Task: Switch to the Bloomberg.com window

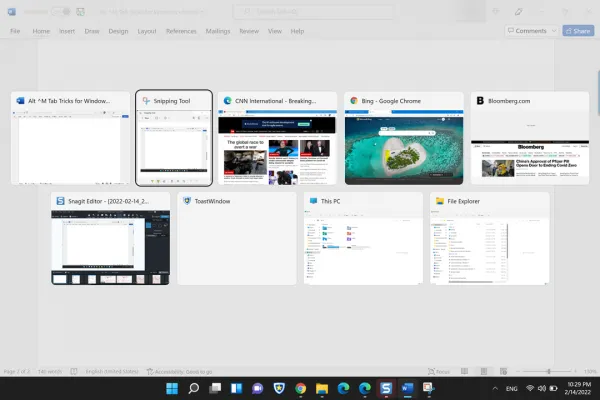Action: pos(530,138)
